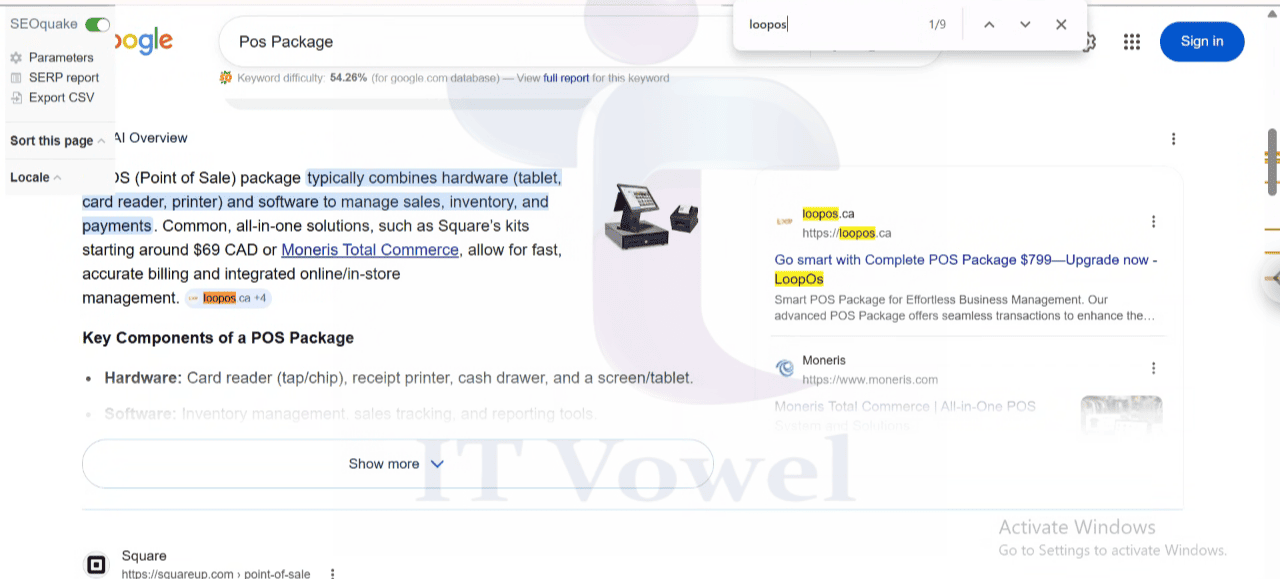
Task: Open options menu for Moneris source card
Action: click(1153, 368)
